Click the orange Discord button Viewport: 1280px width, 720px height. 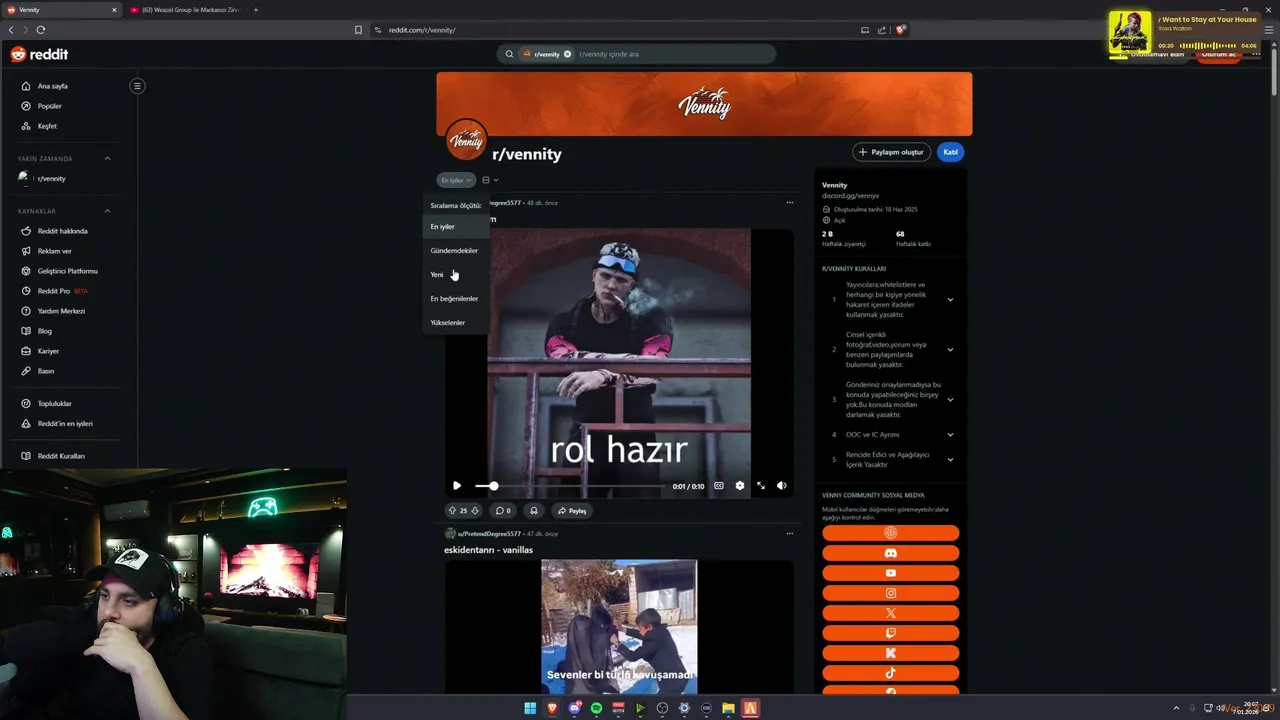[x=890, y=553]
